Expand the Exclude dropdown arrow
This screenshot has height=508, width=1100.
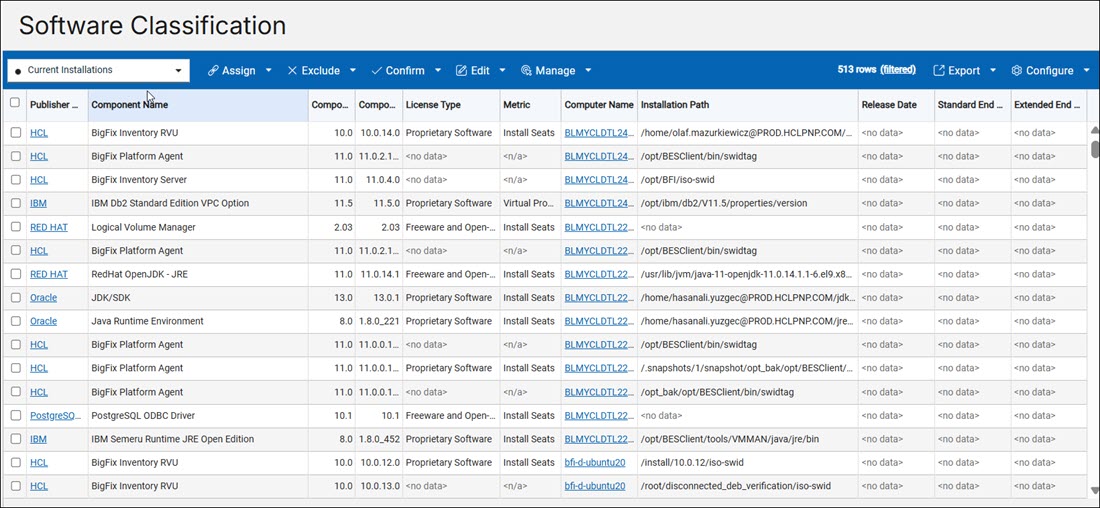353,71
